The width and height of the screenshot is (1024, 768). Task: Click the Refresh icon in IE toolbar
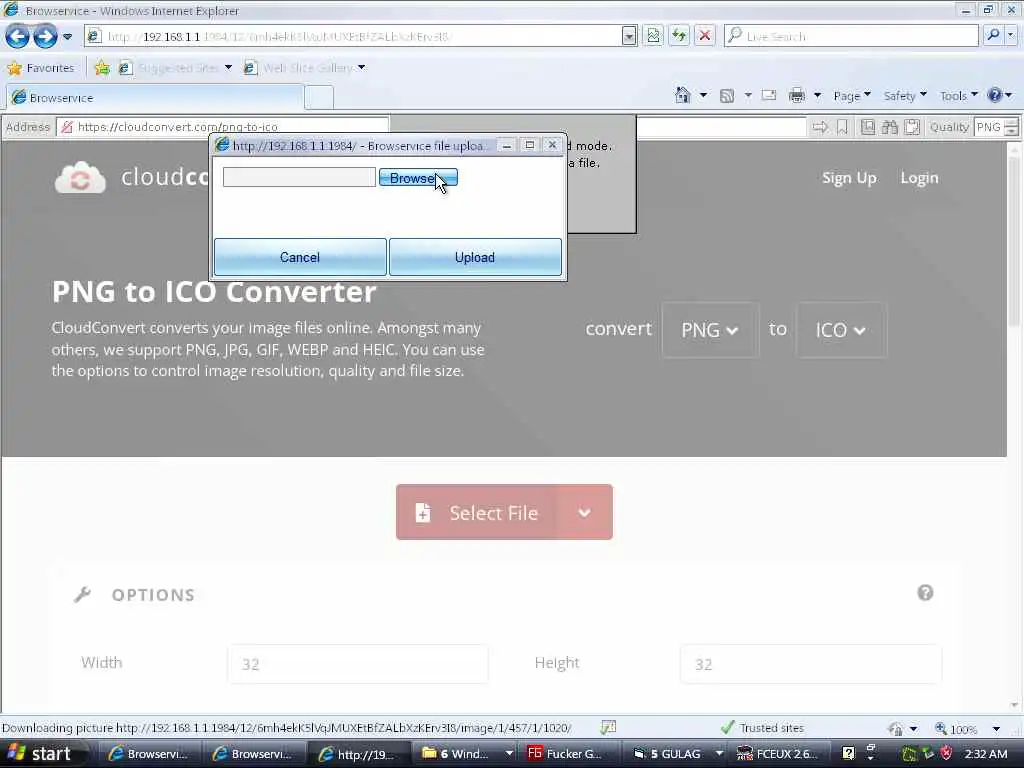[x=679, y=36]
